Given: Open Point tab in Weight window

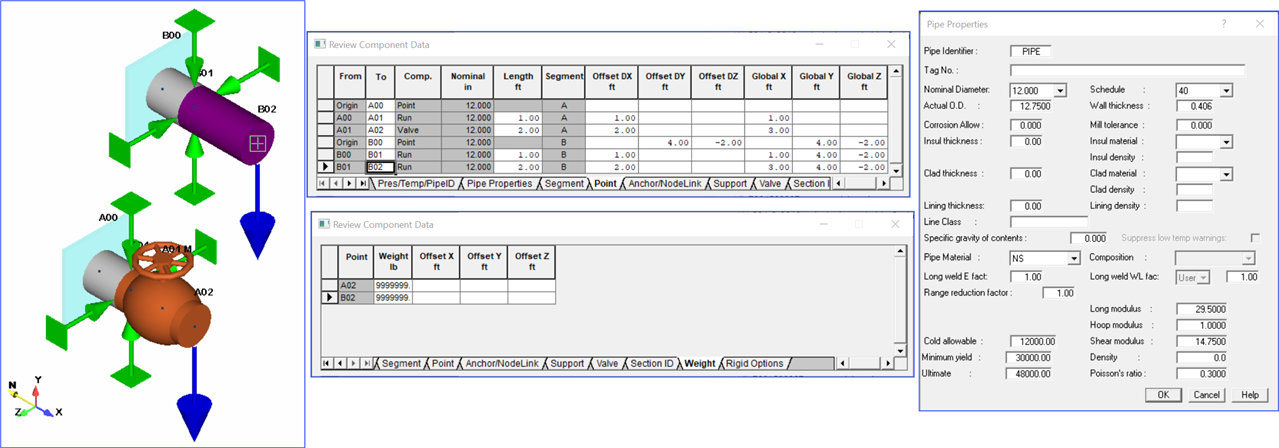Looking at the screenshot, I should pos(443,363).
